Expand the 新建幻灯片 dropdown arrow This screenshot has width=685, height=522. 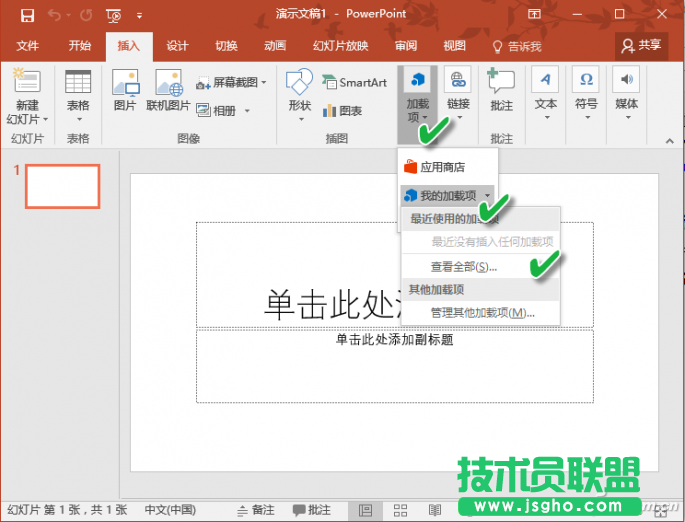[x=45, y=119]
